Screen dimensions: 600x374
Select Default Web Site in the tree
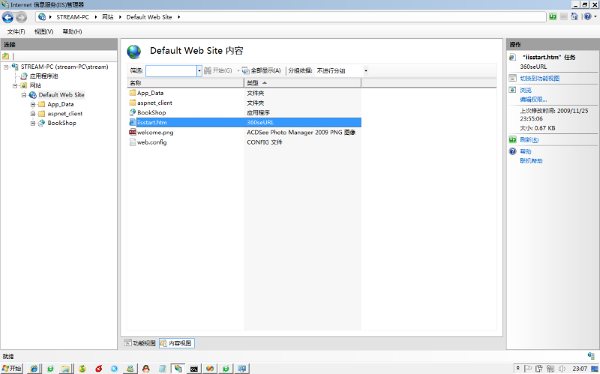point(61,95)
